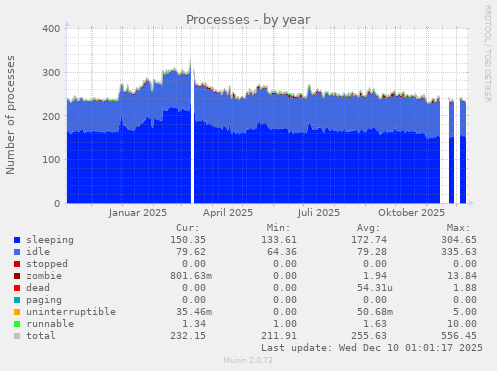Click the 'April 2025' axis label
The width and height of the screenshot is (497, 371).
click(228, 213)
